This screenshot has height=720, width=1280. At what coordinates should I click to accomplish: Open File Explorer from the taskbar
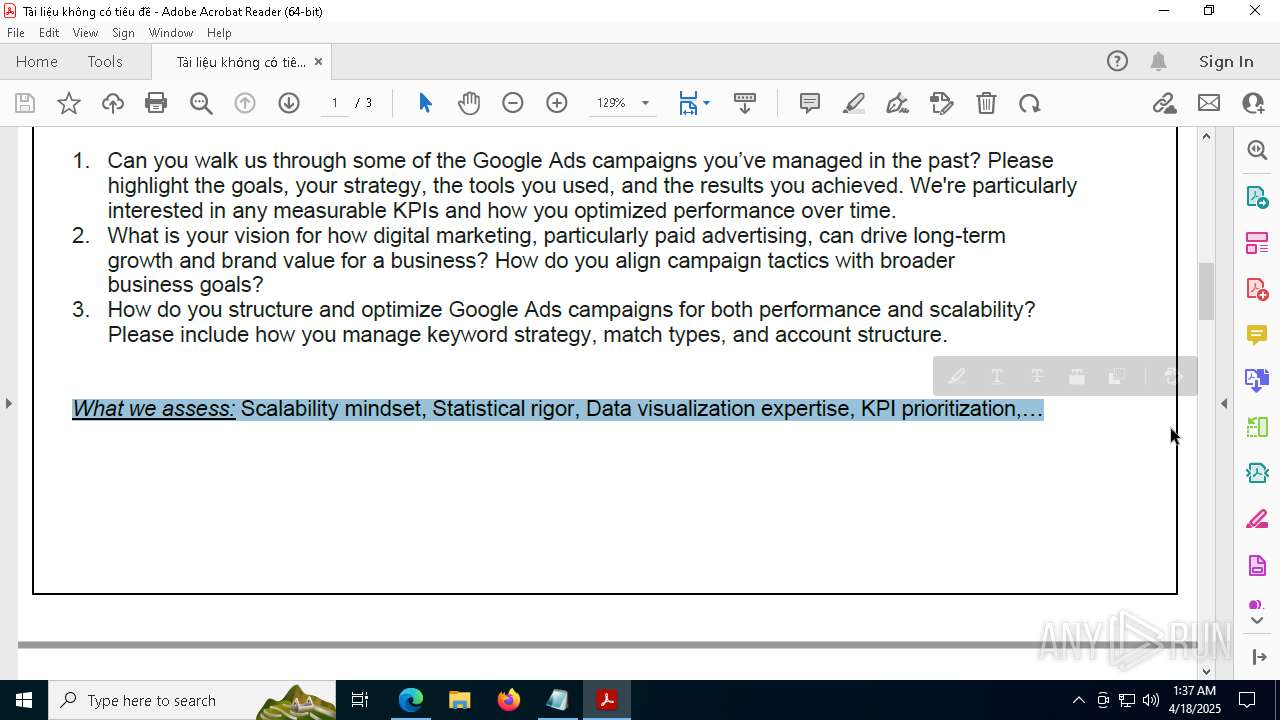460,700
